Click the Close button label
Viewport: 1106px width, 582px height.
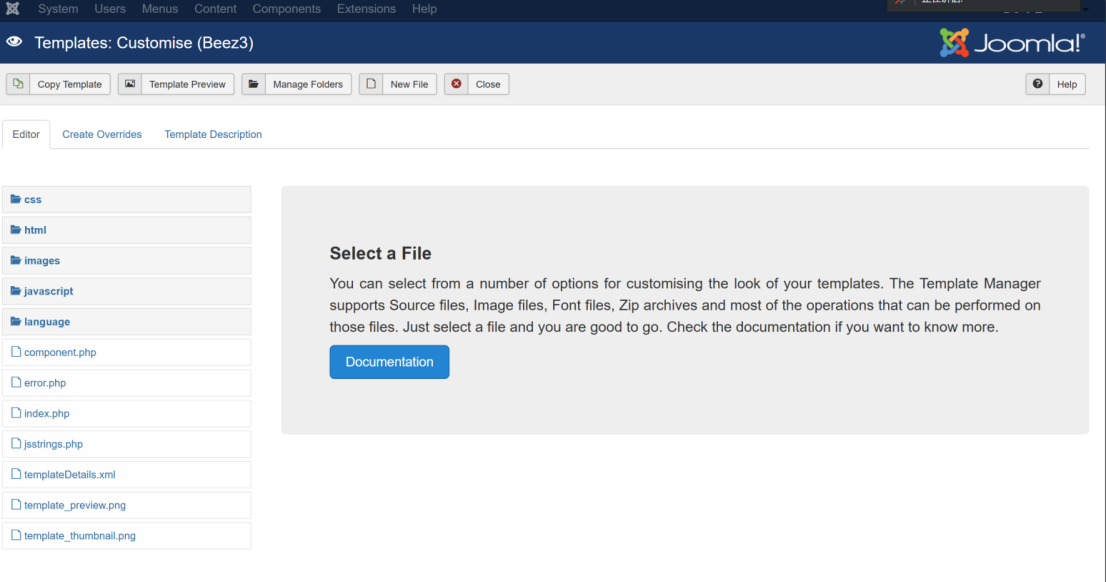[x=487, y=84]
